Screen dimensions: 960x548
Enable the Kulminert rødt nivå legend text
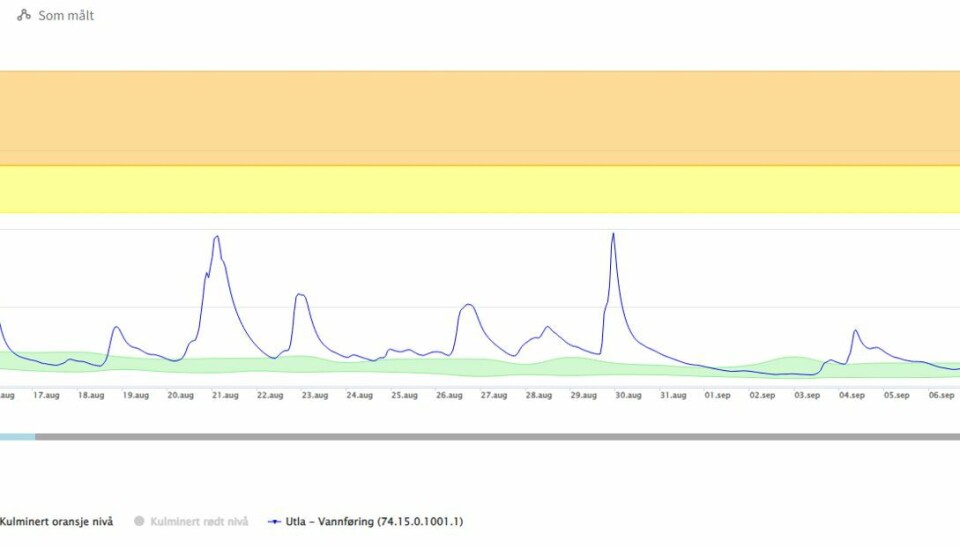pos(201,521)
